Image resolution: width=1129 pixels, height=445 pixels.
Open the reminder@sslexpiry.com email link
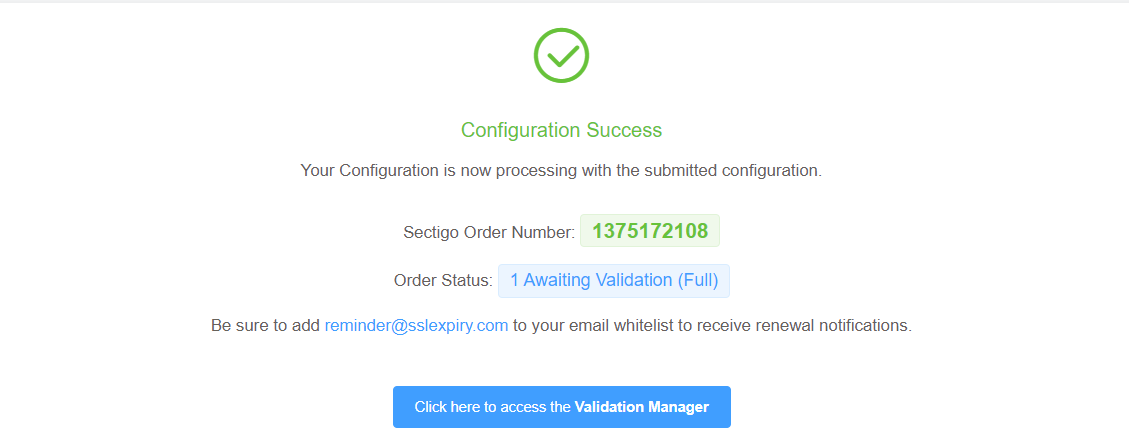(x=416, y=326)
